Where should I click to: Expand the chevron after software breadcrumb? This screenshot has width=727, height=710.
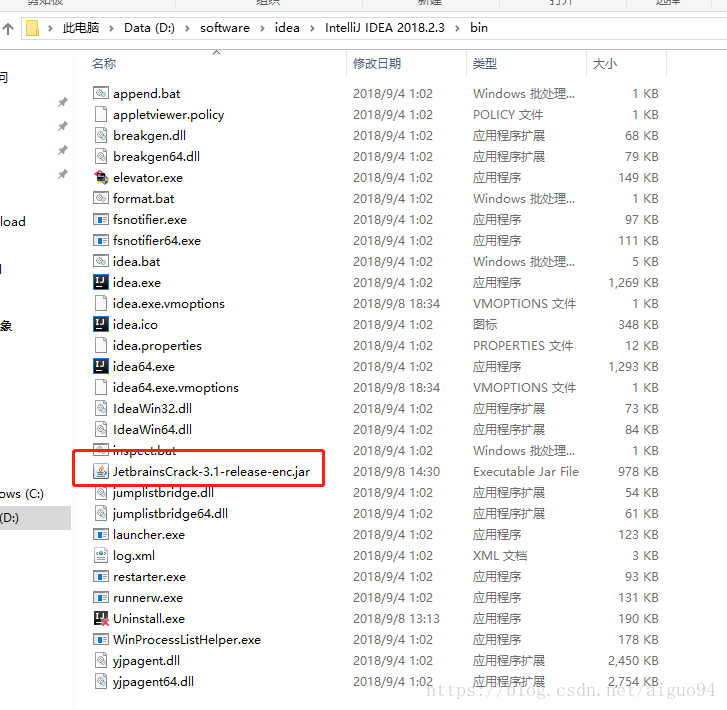262,28
